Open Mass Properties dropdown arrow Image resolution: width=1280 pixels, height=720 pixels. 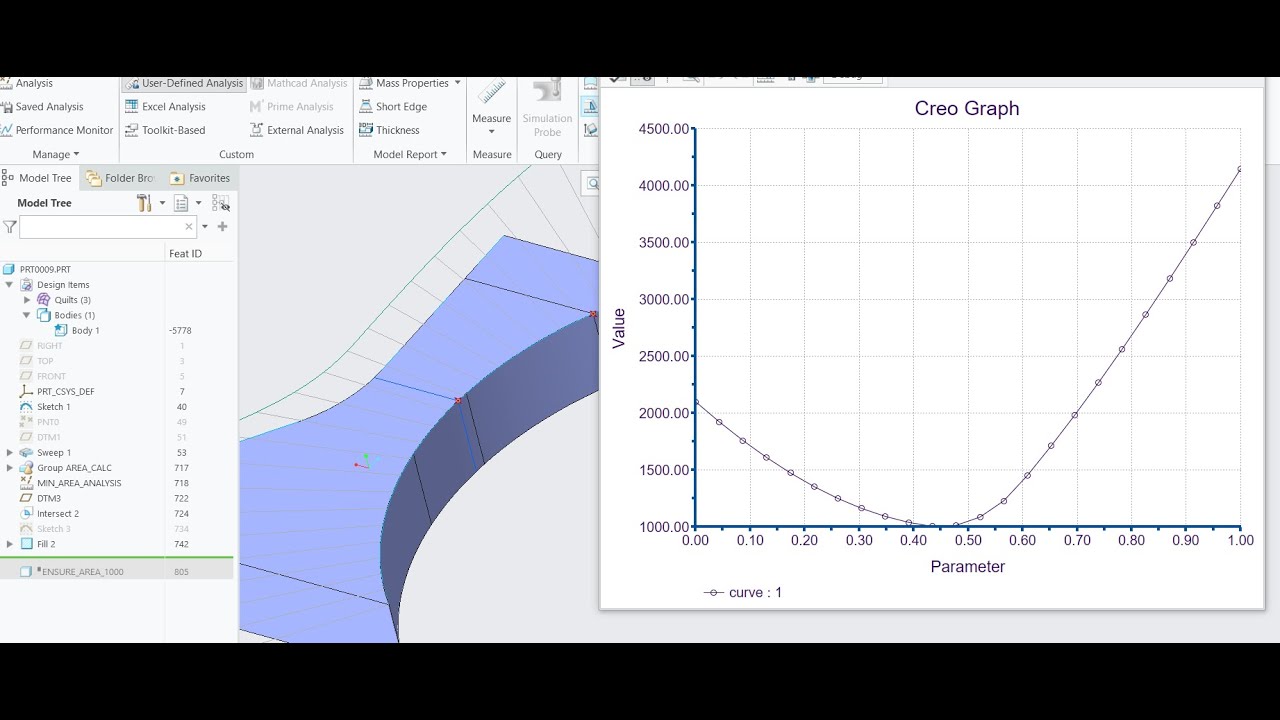[457, 84]
